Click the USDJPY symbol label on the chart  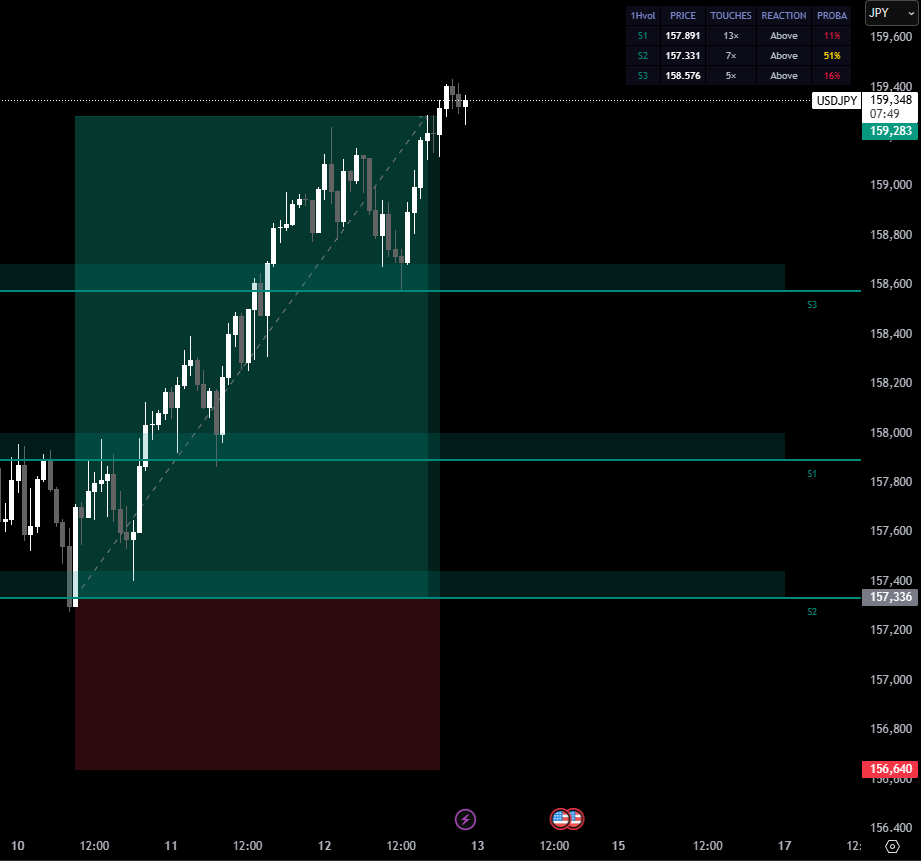coord(835,100)
